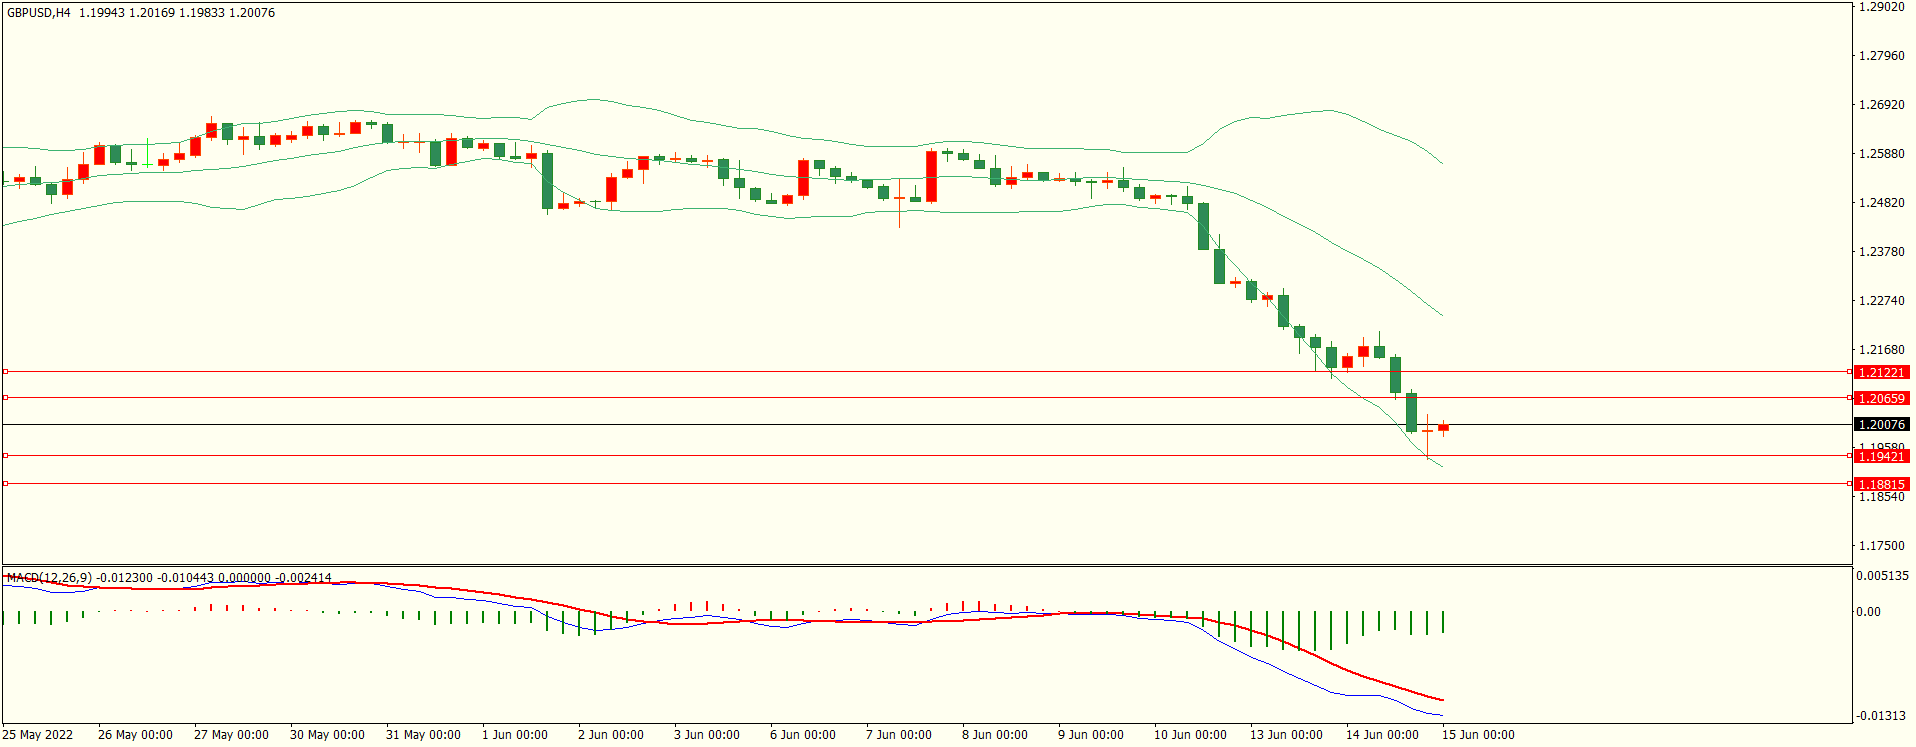The image size is (1916, 747).
Task: Click the 1.18540 price axis value
Action: tap(1881, 497)
